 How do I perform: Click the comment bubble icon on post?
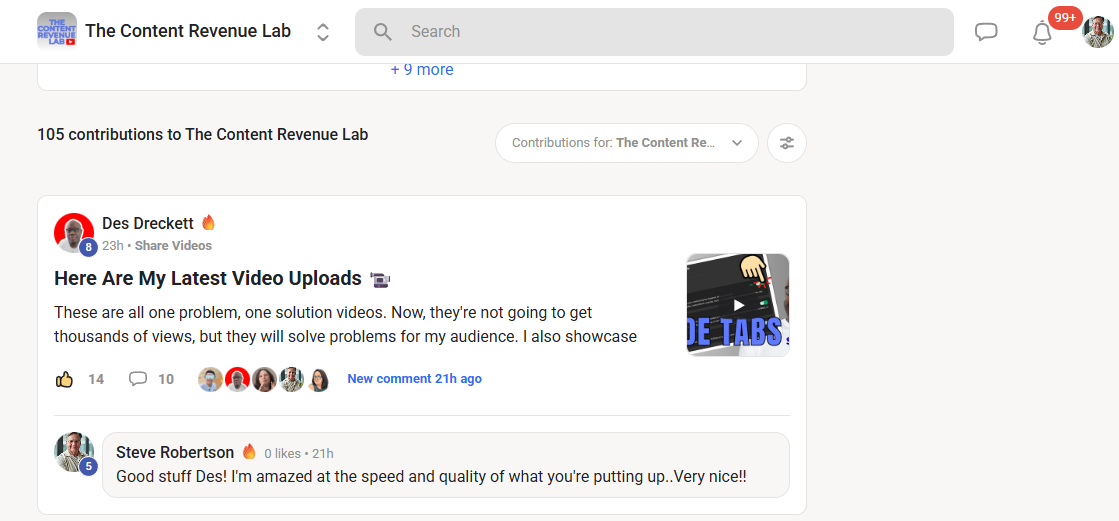click(138, 379)
